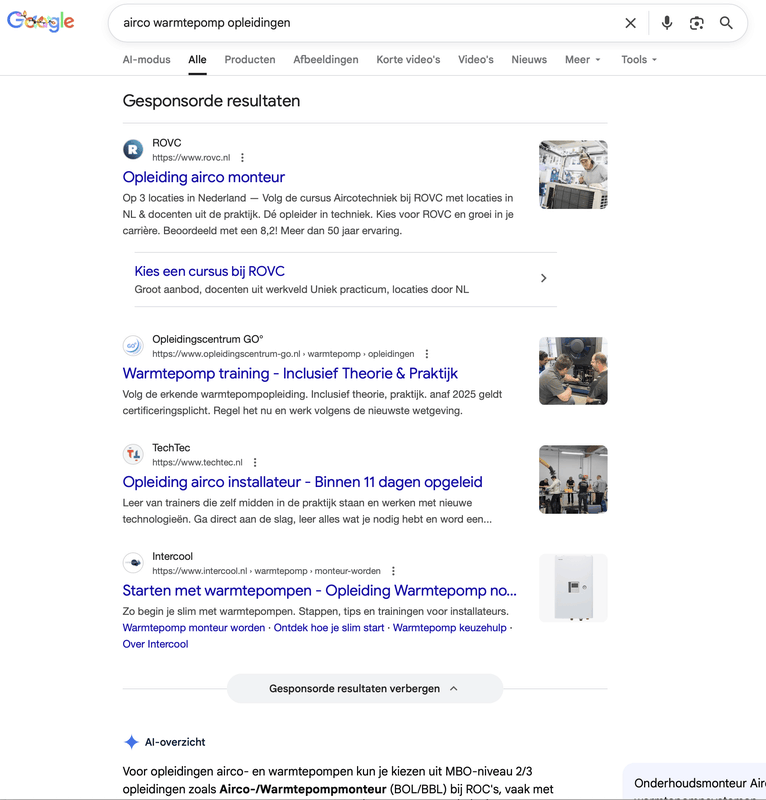Open 'Kies een cursus bij ROVC' link
The width and height of the screenshot is (766, 800).
pos(209,271)
